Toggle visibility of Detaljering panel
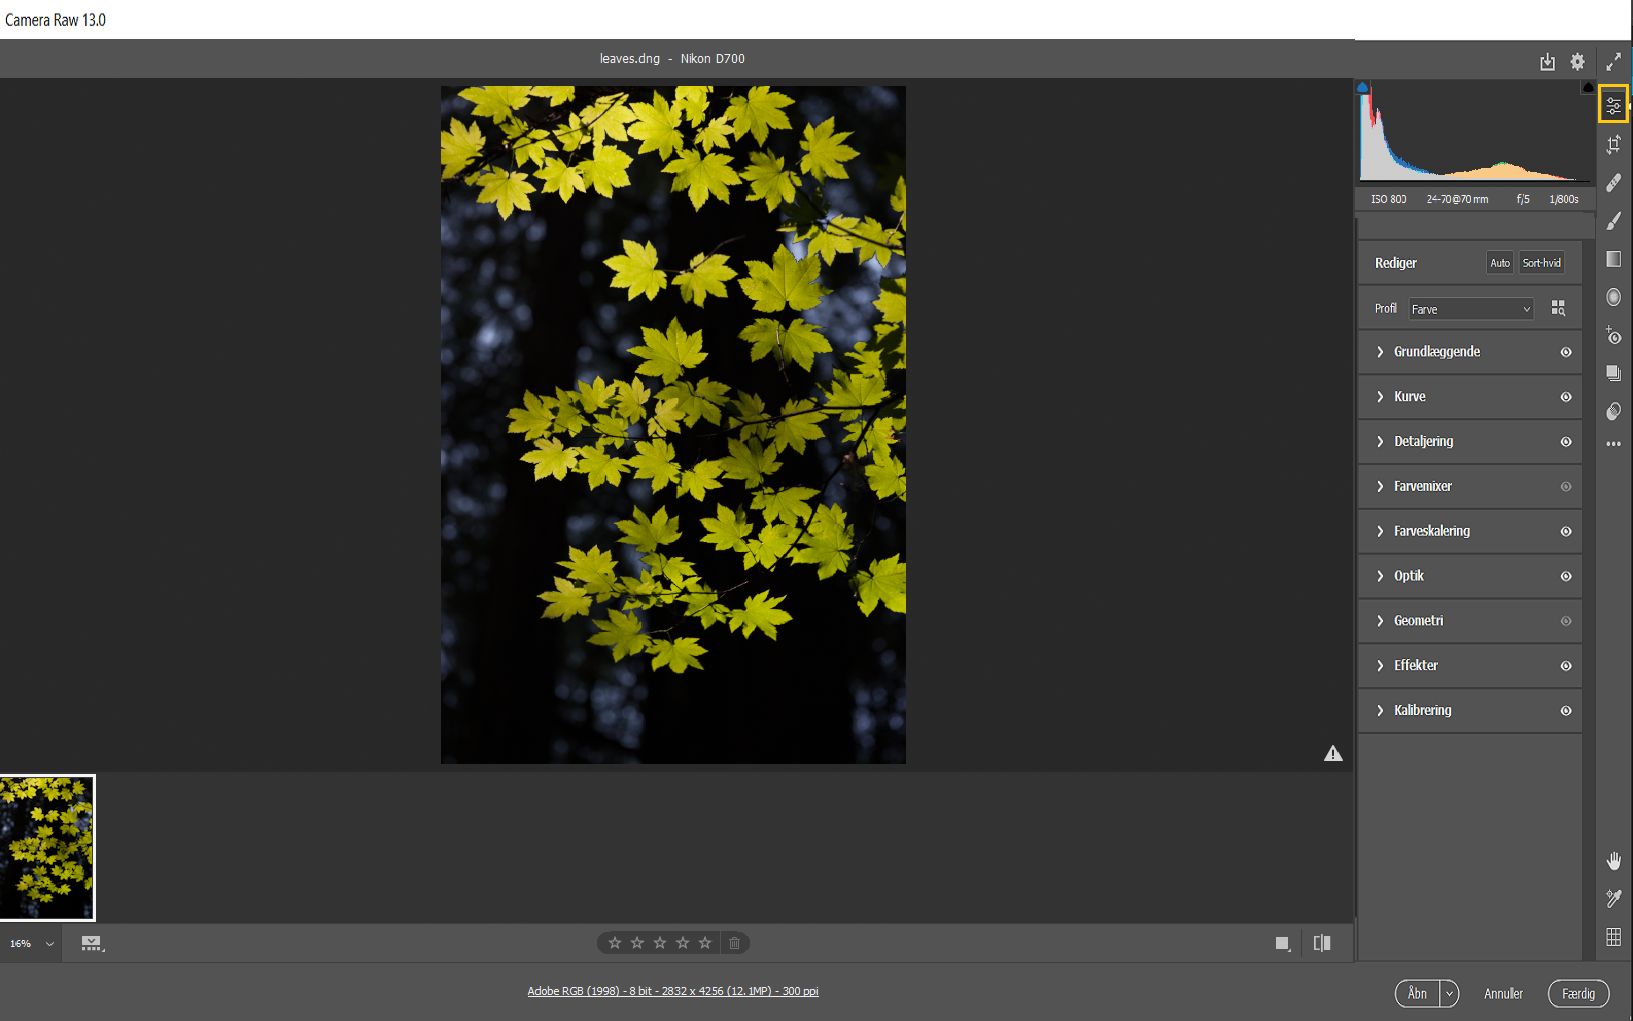 1566,442
